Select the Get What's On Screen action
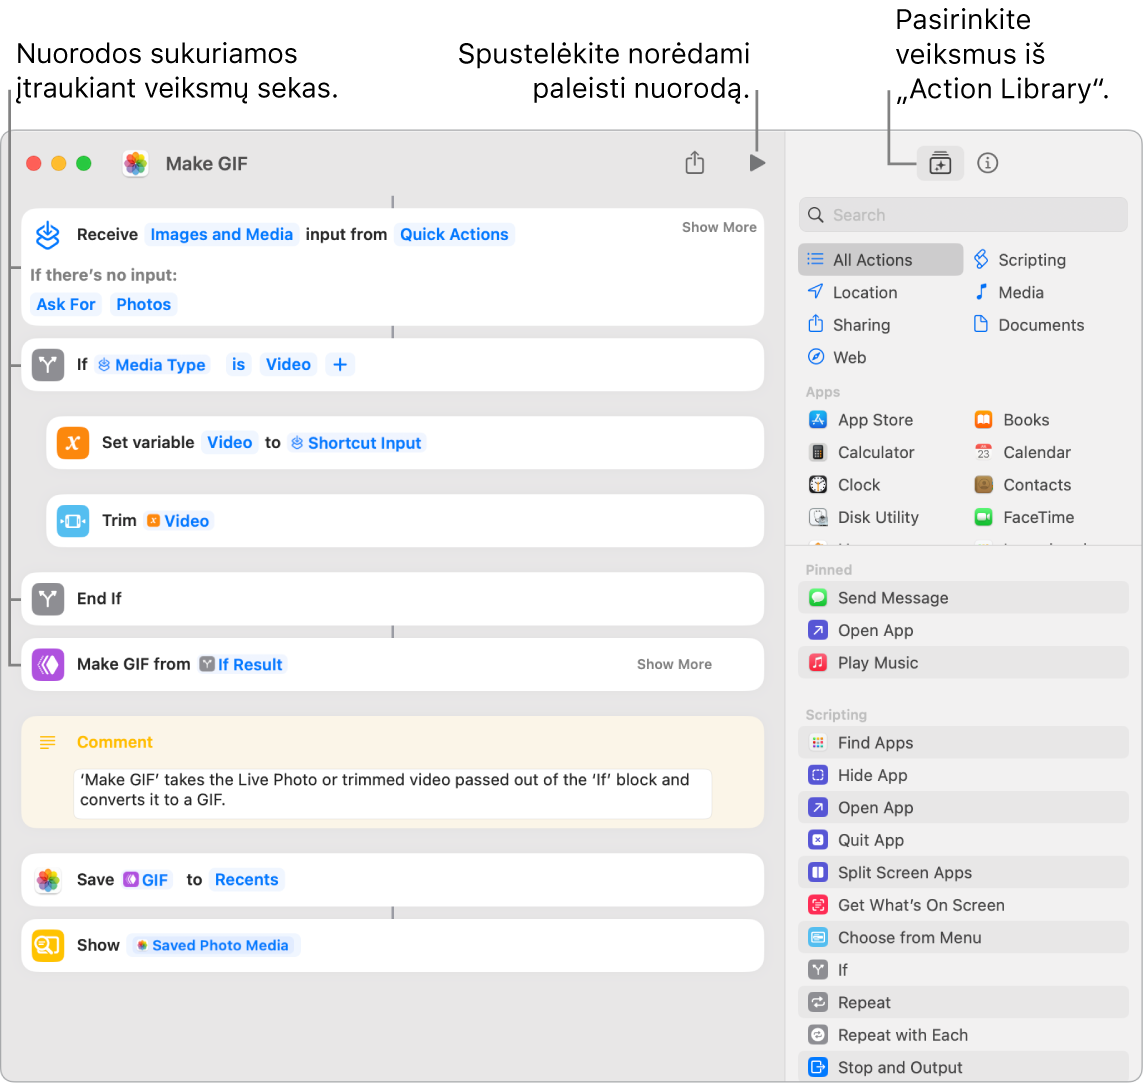 coord(920,905)
